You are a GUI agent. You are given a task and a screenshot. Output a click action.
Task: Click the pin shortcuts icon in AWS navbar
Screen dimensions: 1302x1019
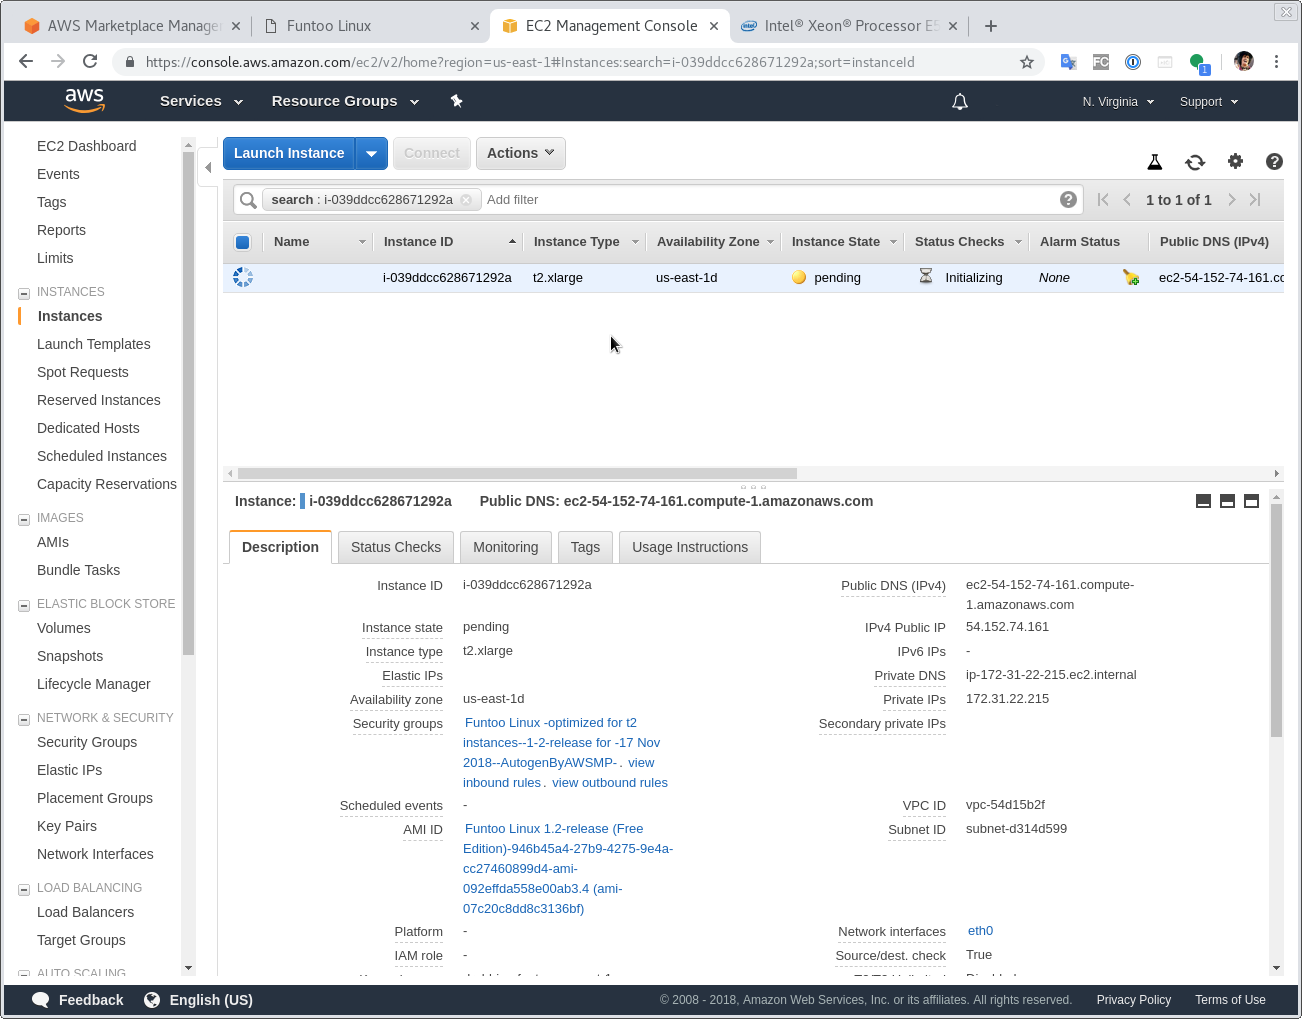point(456,101)
